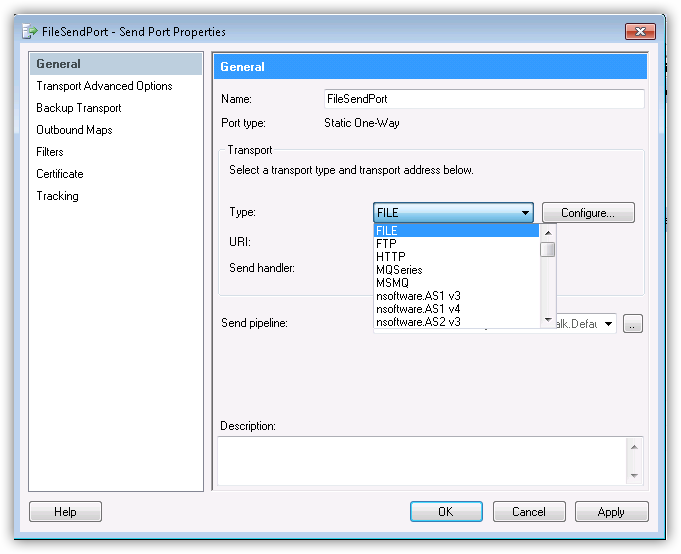Click the Apply button
Image resolution: width=681 pixels, height=554 pixels.
point(611,512)
